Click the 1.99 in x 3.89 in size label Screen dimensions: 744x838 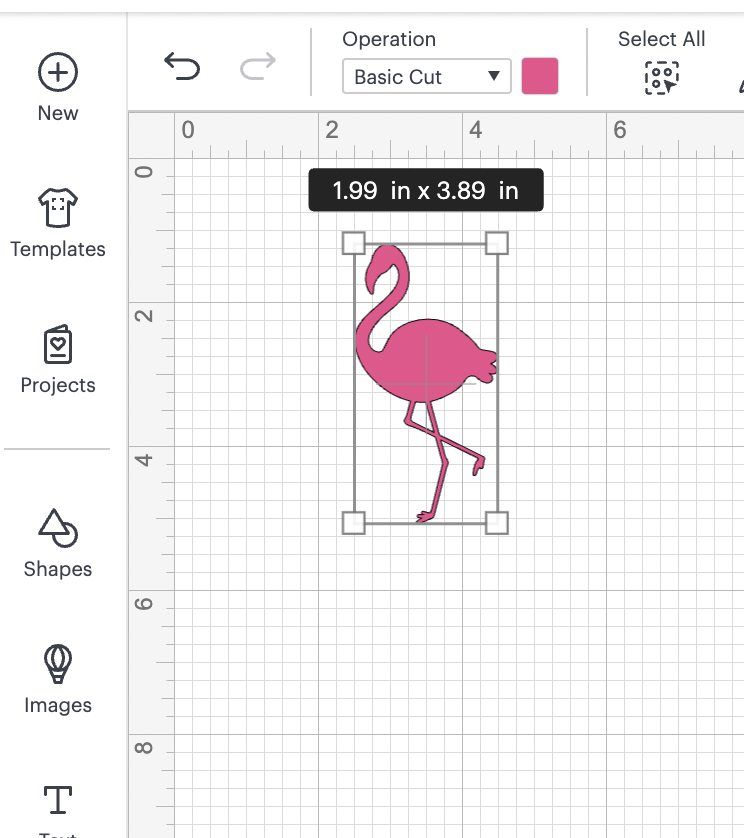(x=426, y=190)
